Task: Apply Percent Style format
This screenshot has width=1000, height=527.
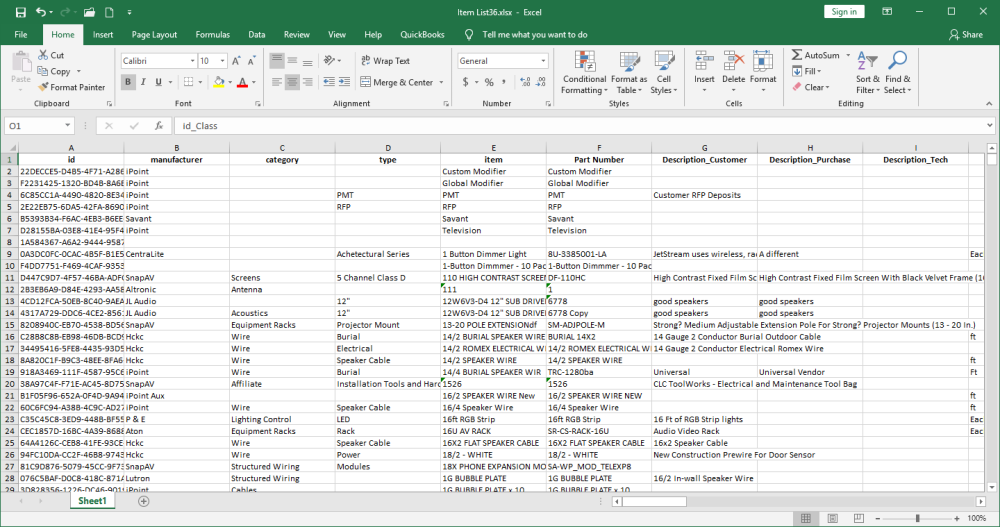Action: (x=489, y=82)
